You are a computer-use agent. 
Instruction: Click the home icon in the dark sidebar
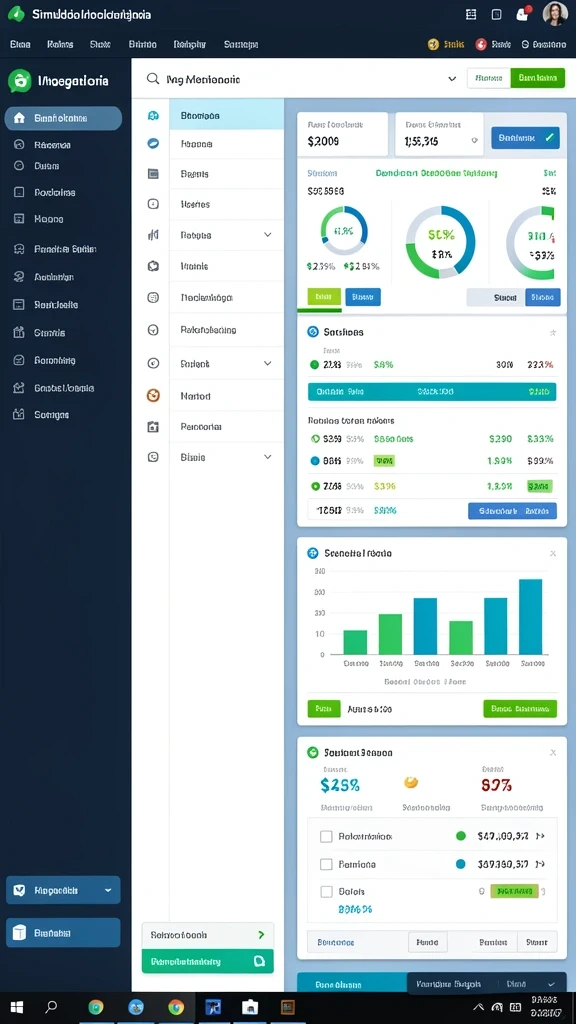pos(19,118)
